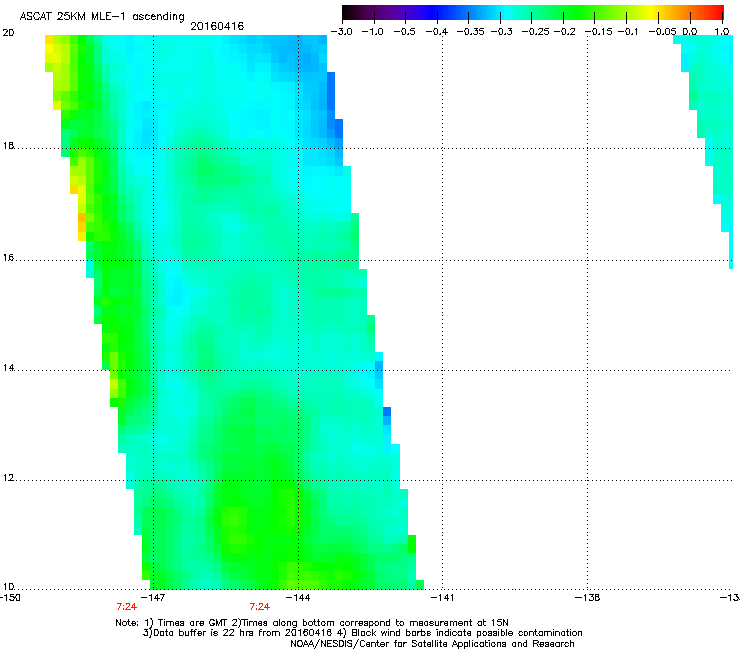Click the latitude label 16
Screen dimensions: 740x650
pos(8,258)
